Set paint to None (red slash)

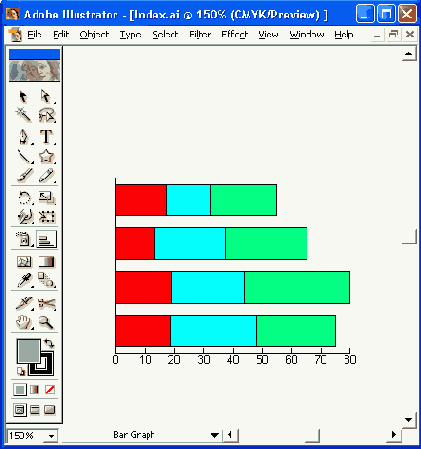click(x=50, y=389)
